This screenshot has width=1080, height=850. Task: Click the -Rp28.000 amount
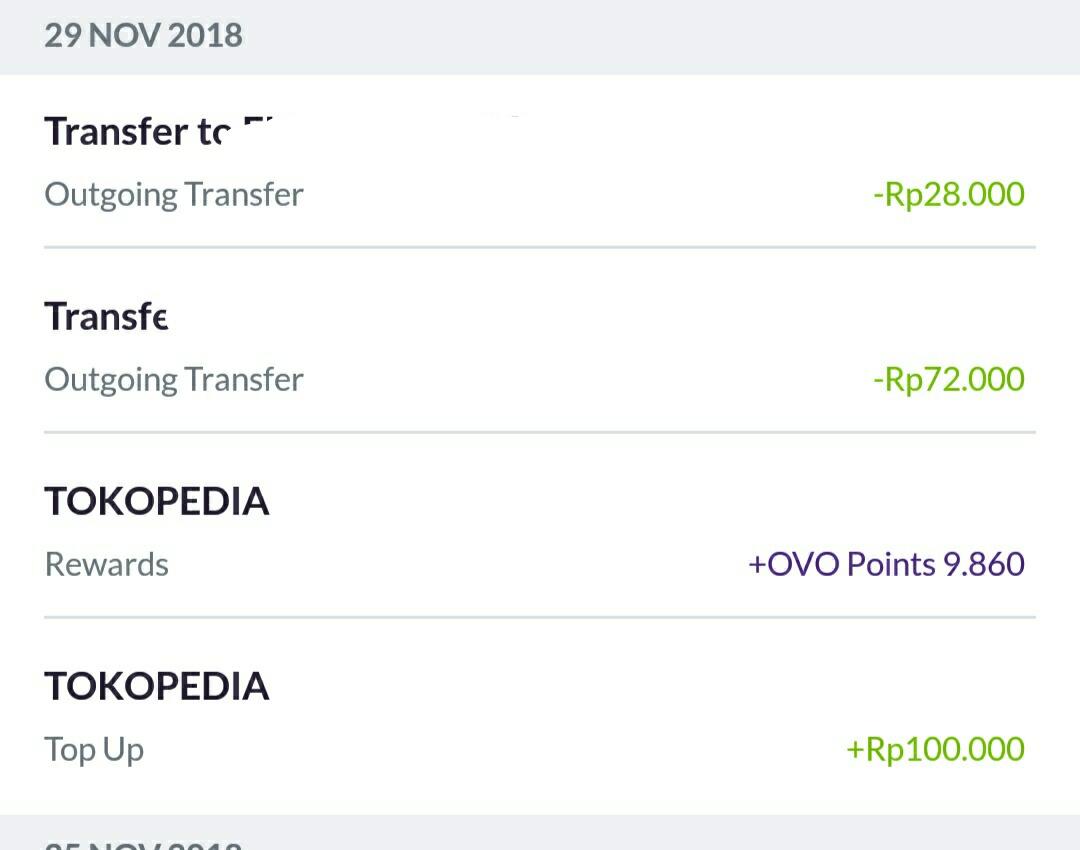coord(948,194)
